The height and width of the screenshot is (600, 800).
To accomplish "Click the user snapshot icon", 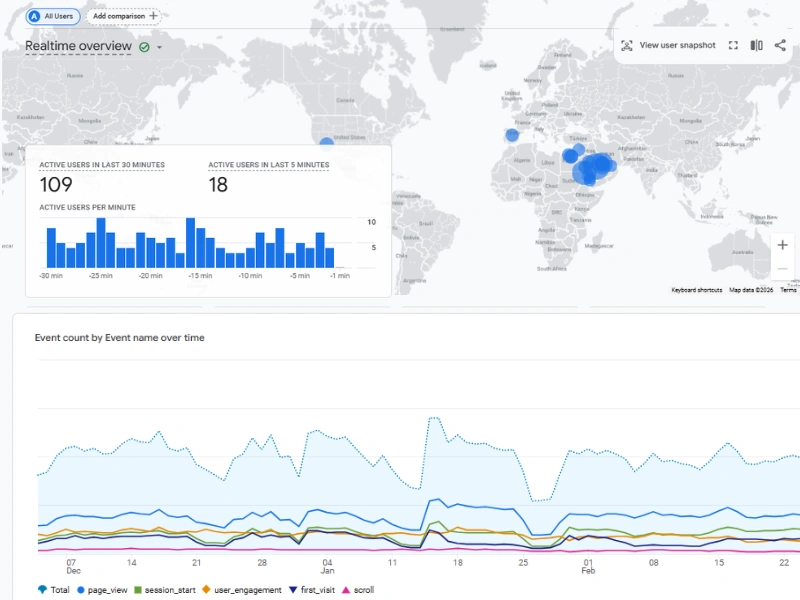I will tap(627, 45).
